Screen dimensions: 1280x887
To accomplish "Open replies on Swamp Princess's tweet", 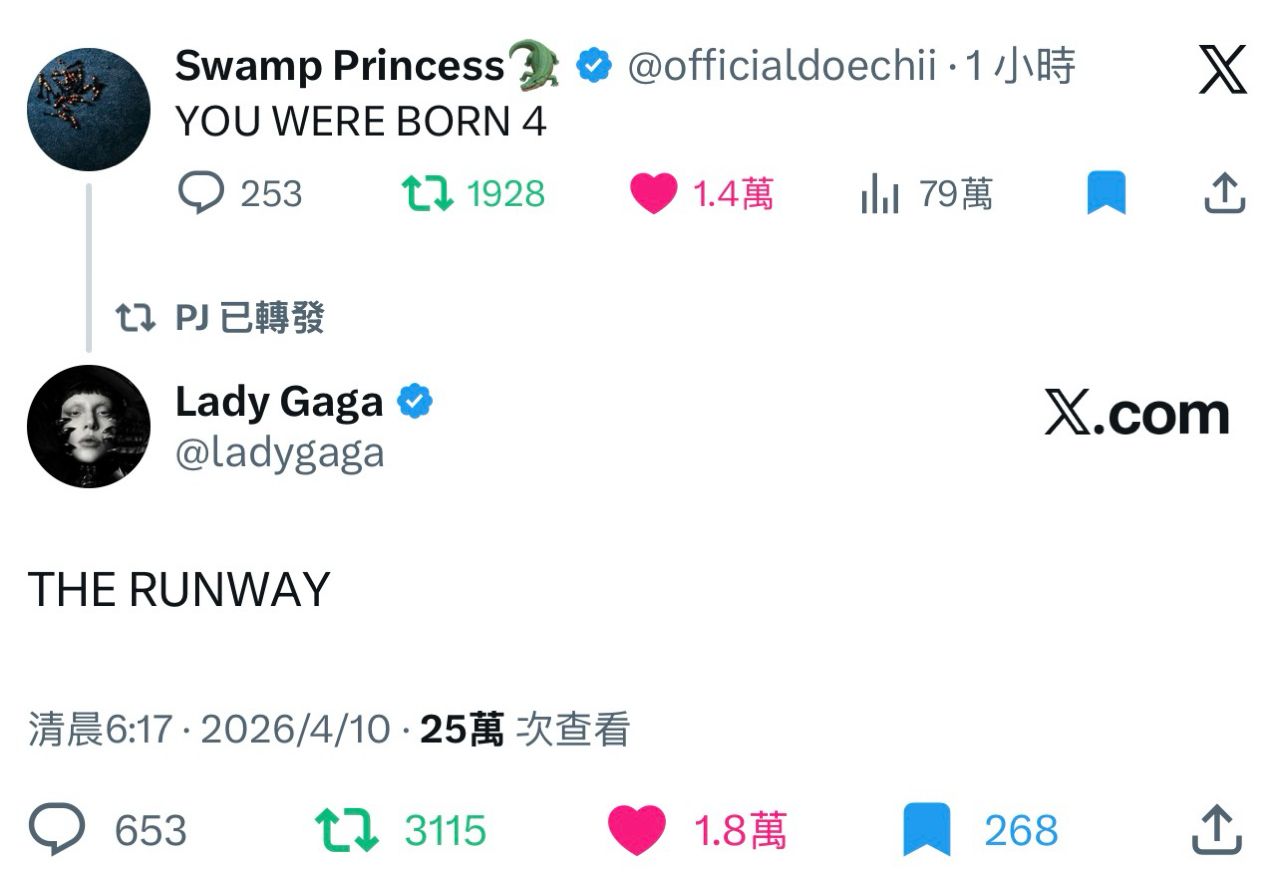I will (x=240, y=193).
